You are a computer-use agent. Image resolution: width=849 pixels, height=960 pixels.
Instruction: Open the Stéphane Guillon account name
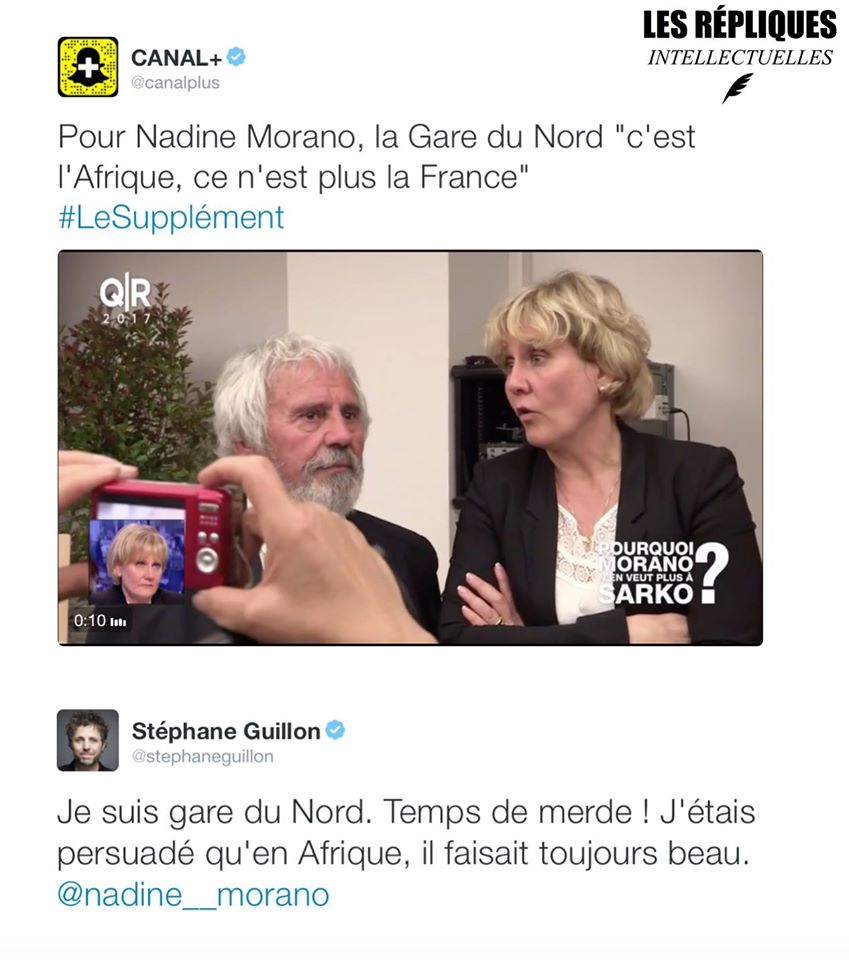pos(226,731)
